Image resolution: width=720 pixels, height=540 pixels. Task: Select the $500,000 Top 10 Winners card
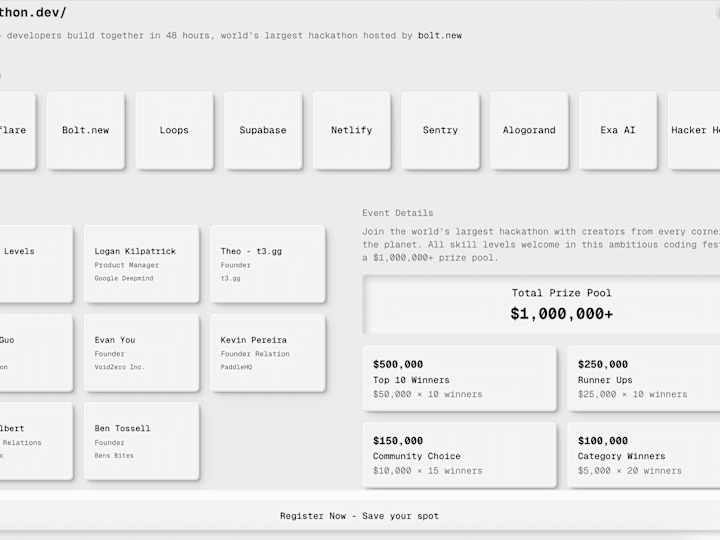pos(459,378)
